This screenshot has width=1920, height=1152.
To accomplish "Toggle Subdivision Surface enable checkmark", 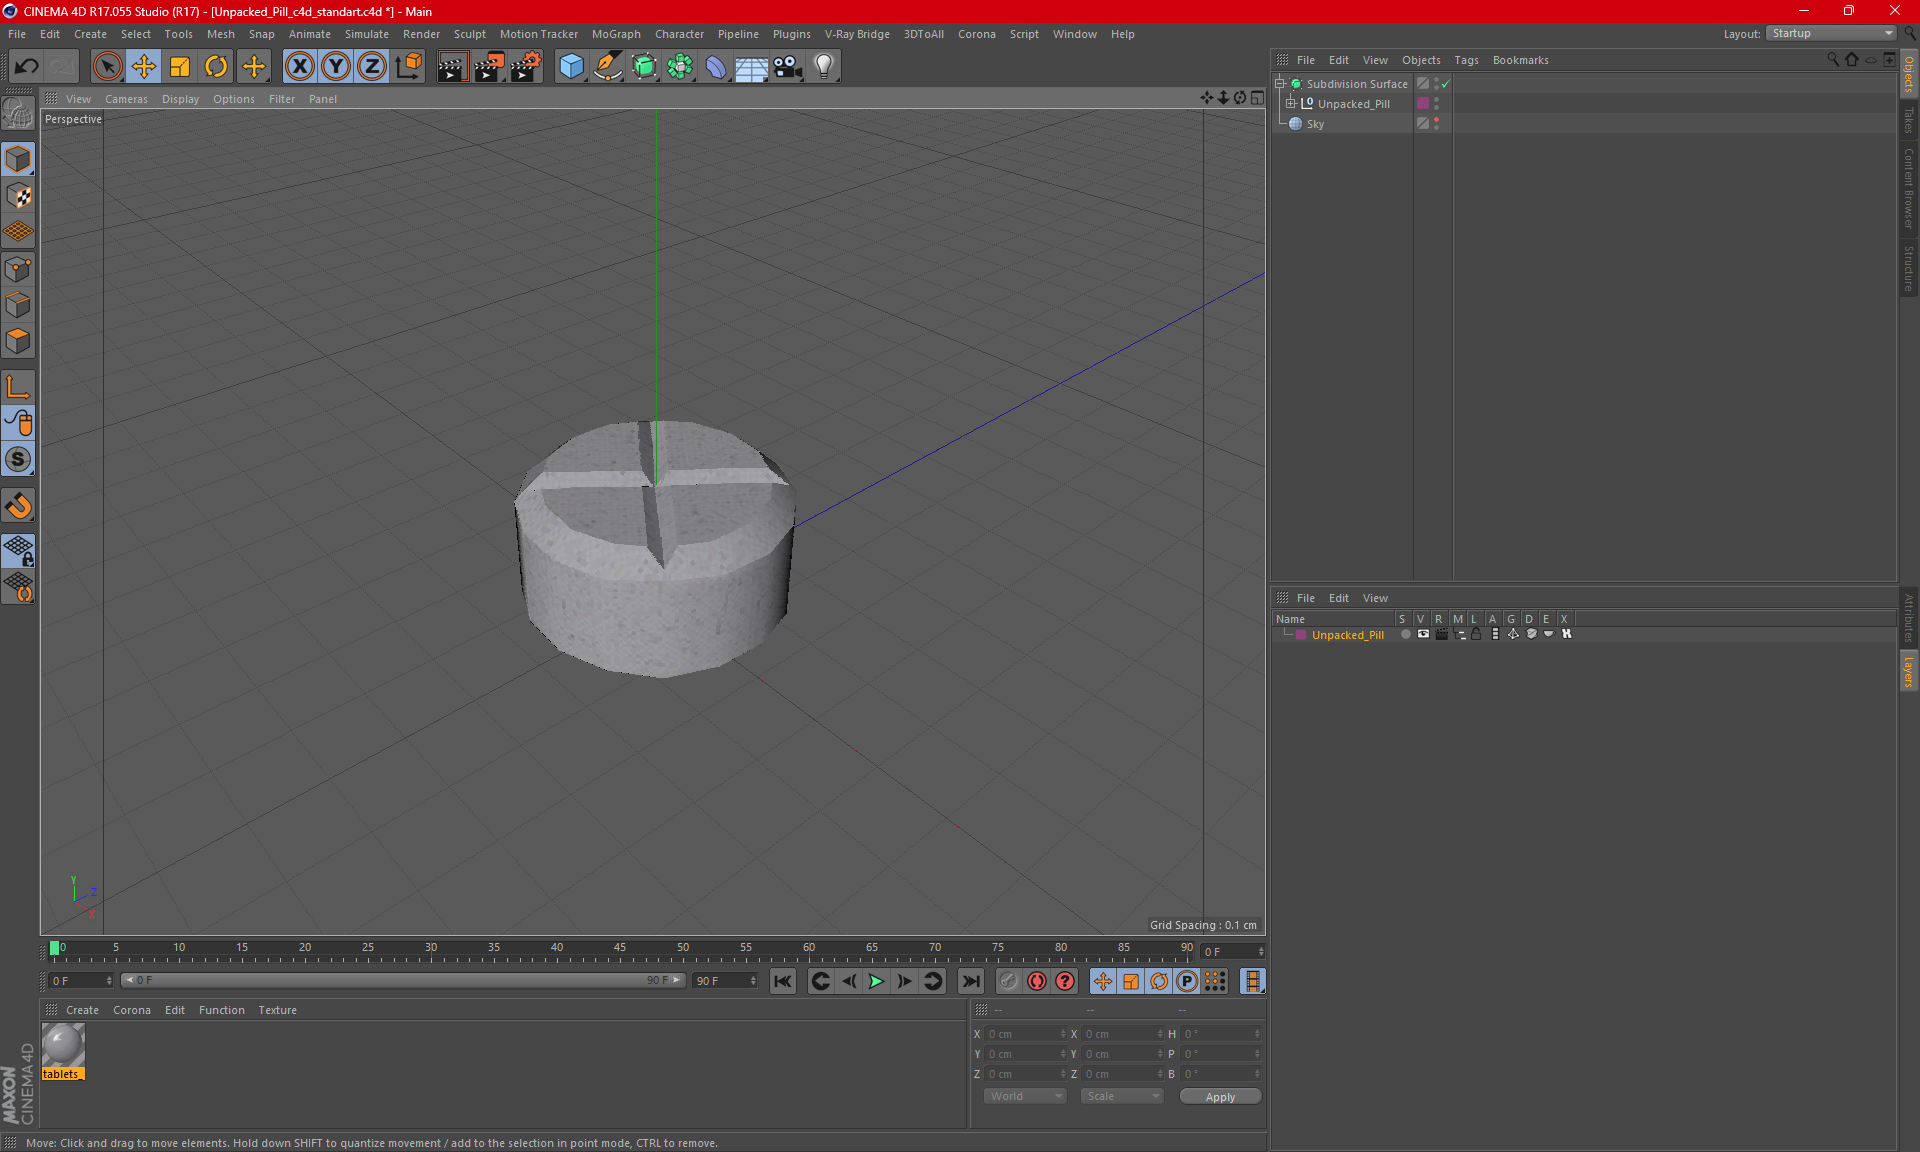I will tap(1446, 84).
